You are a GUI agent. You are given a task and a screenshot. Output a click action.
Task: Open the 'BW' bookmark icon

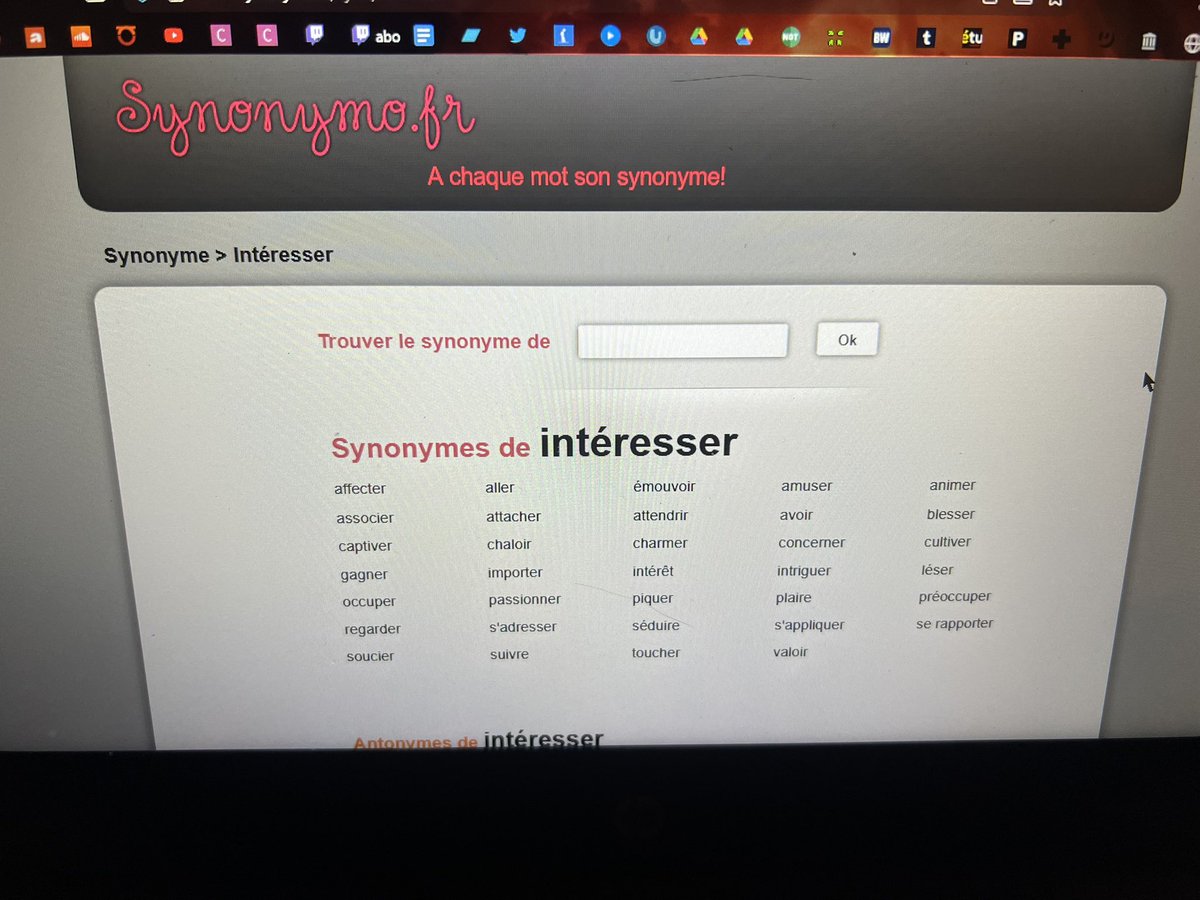(881, 39)
